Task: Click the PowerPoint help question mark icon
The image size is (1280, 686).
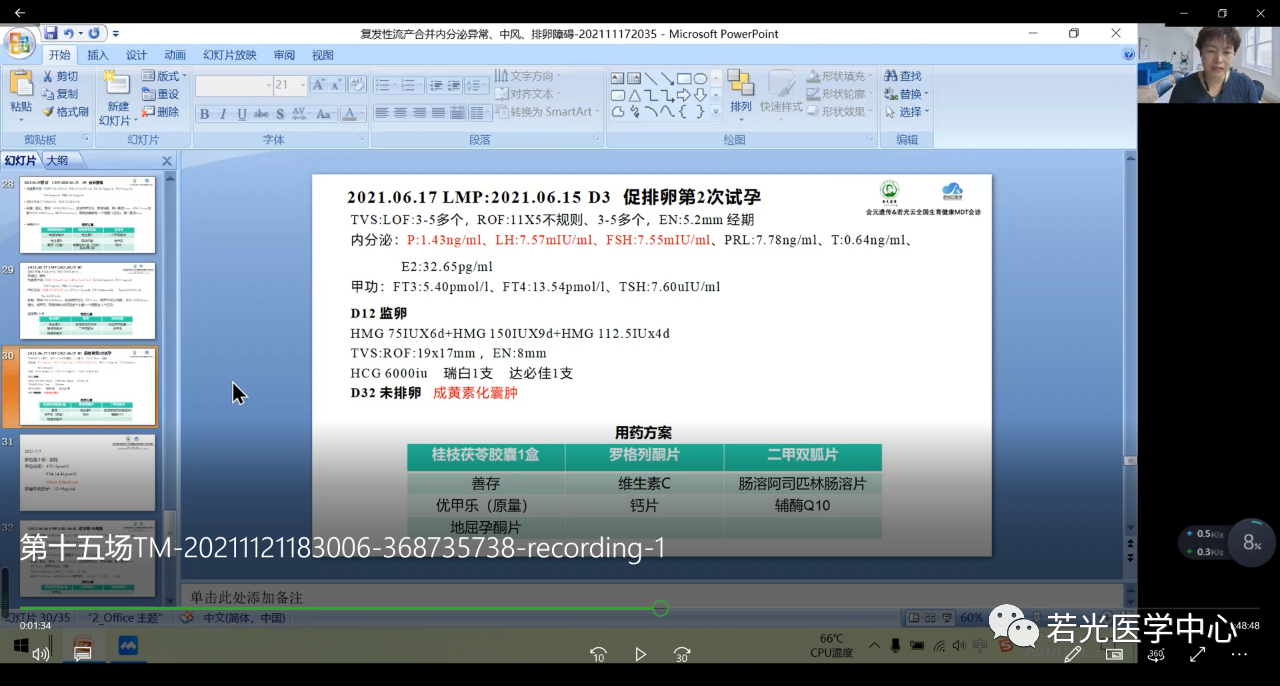Action: point(1128,55)
